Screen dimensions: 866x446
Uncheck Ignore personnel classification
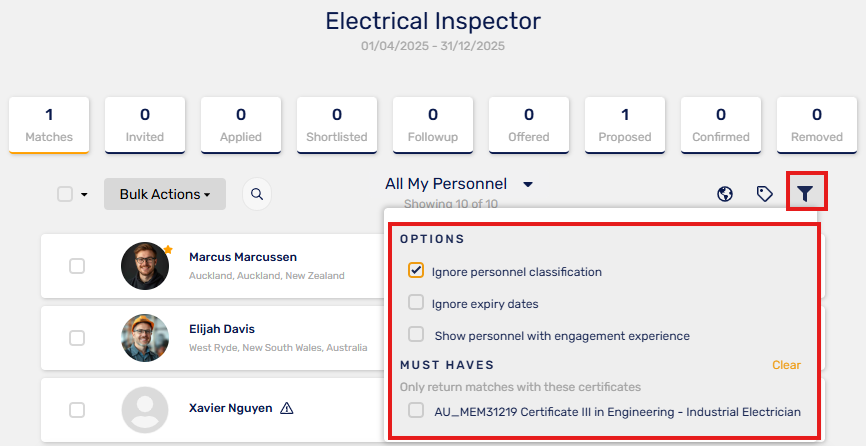(416, 270)
